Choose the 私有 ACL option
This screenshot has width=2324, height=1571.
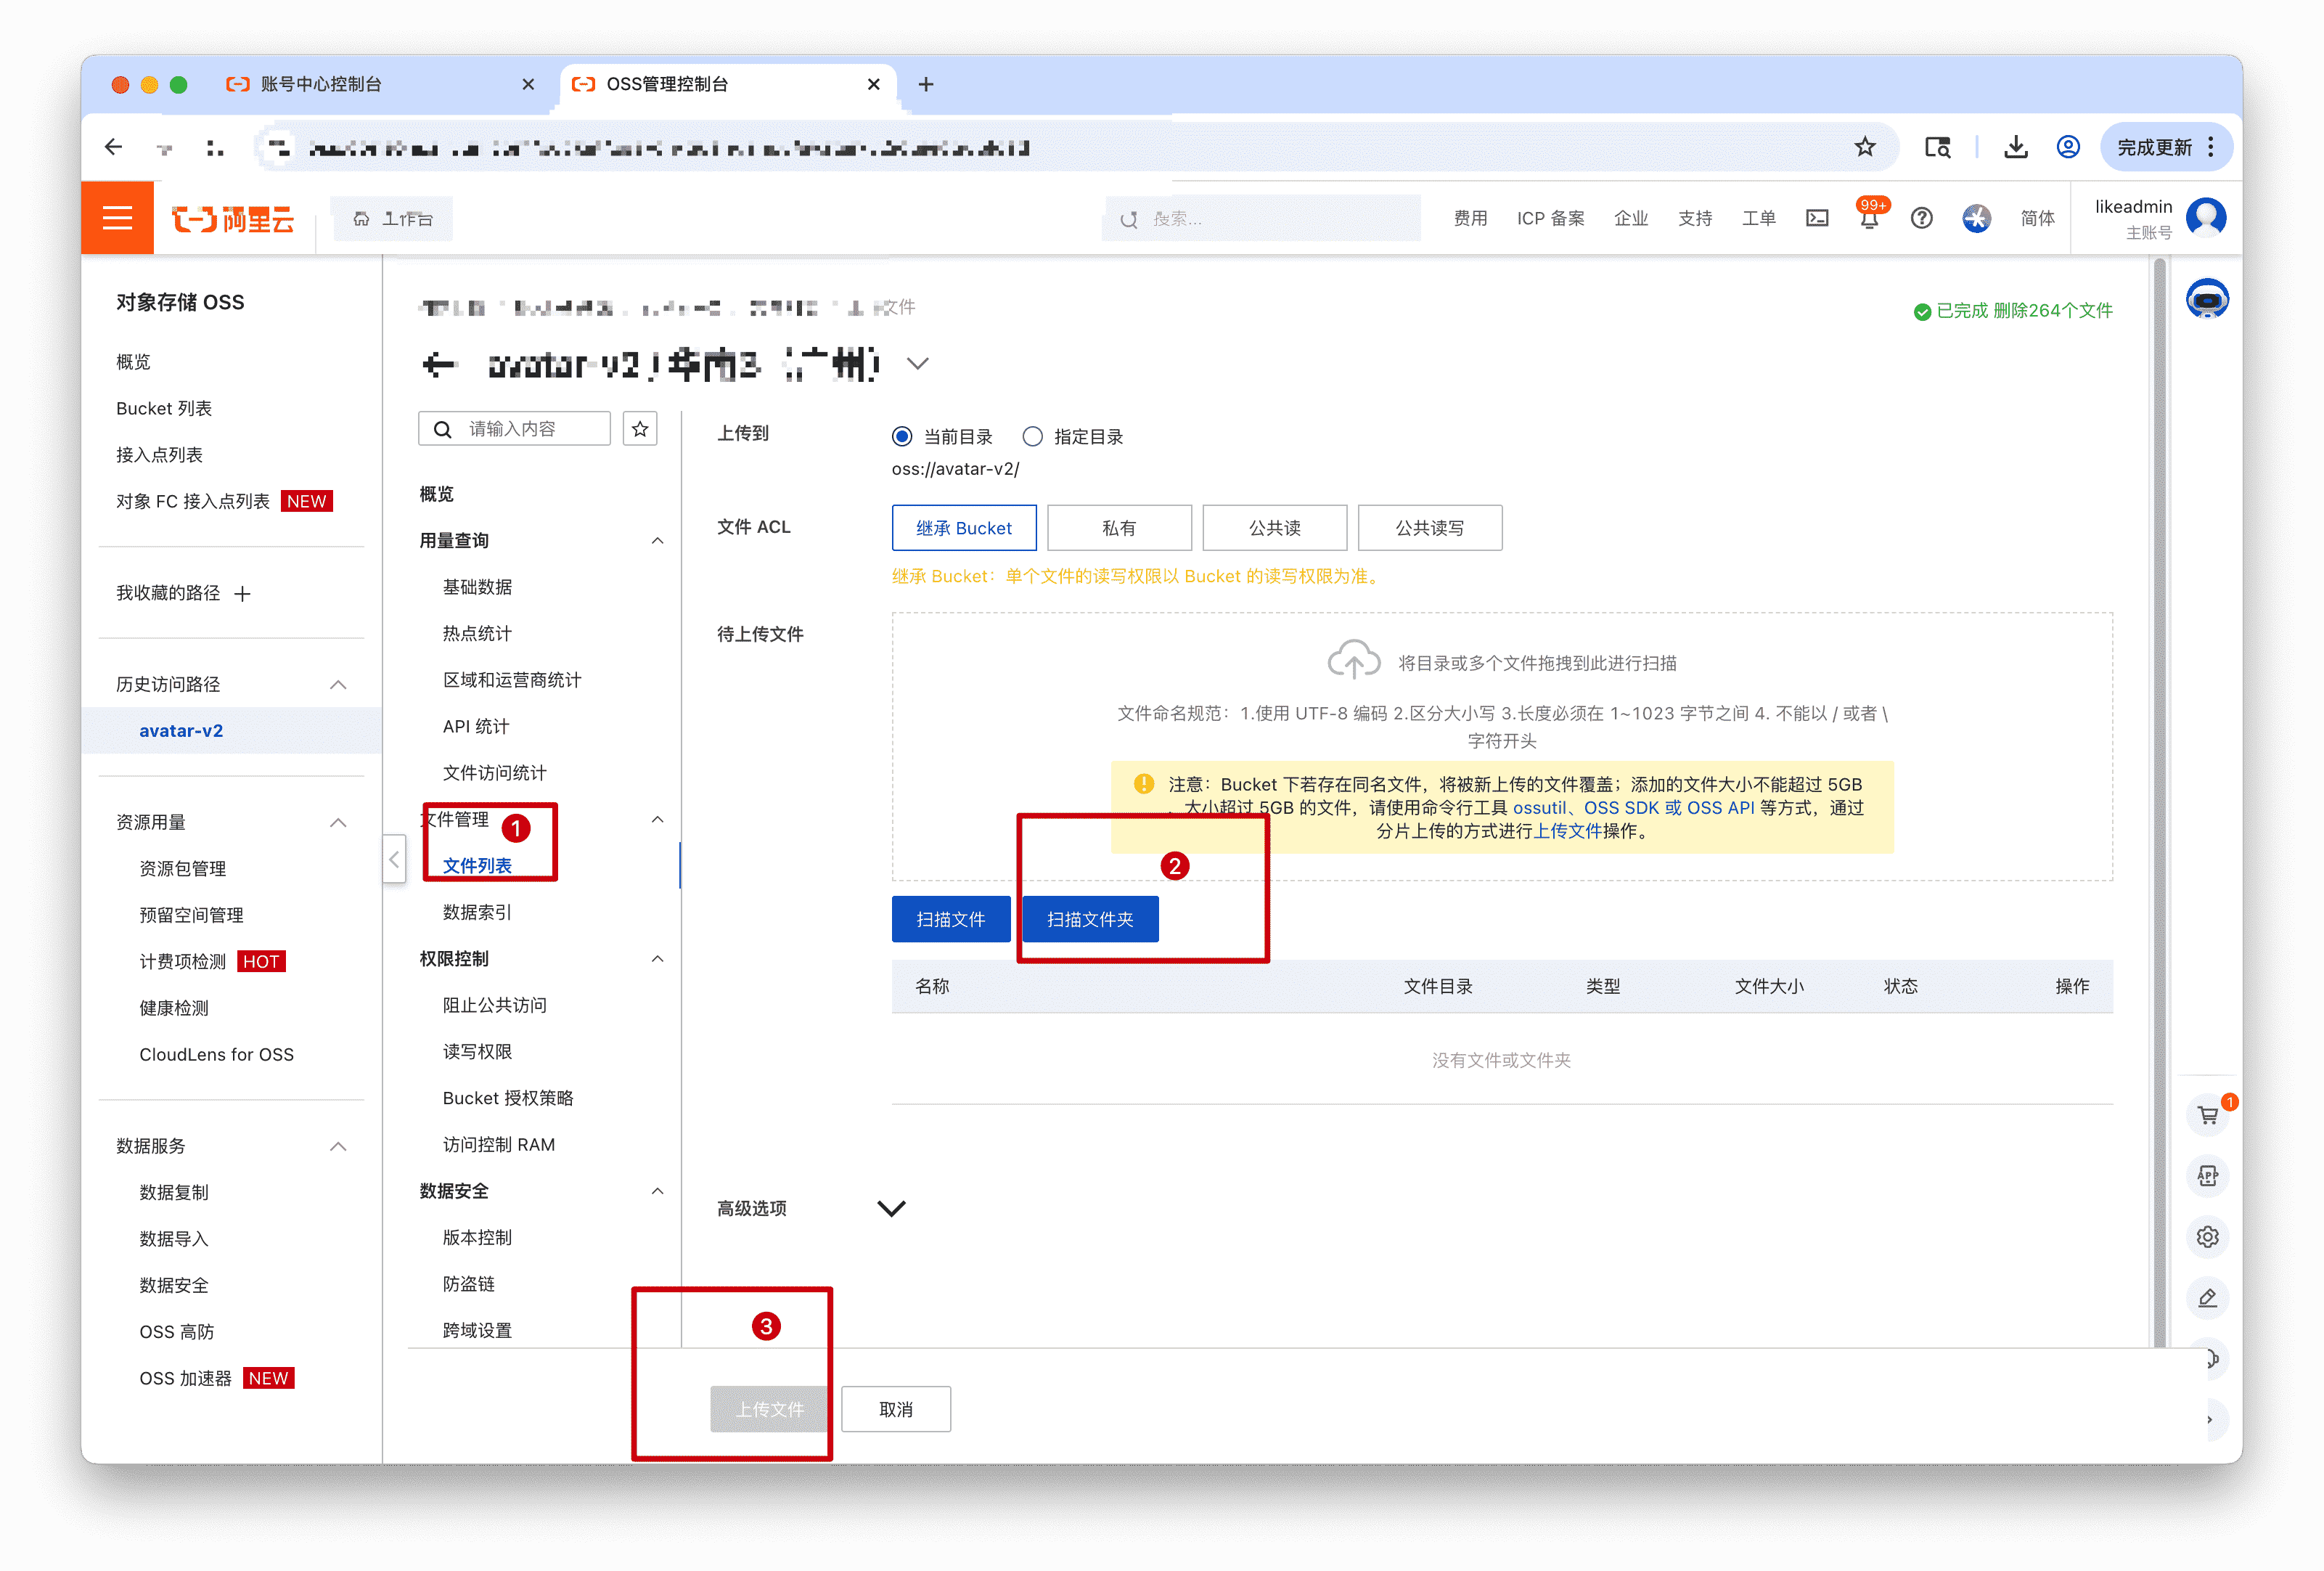(x=1118, y=528)
